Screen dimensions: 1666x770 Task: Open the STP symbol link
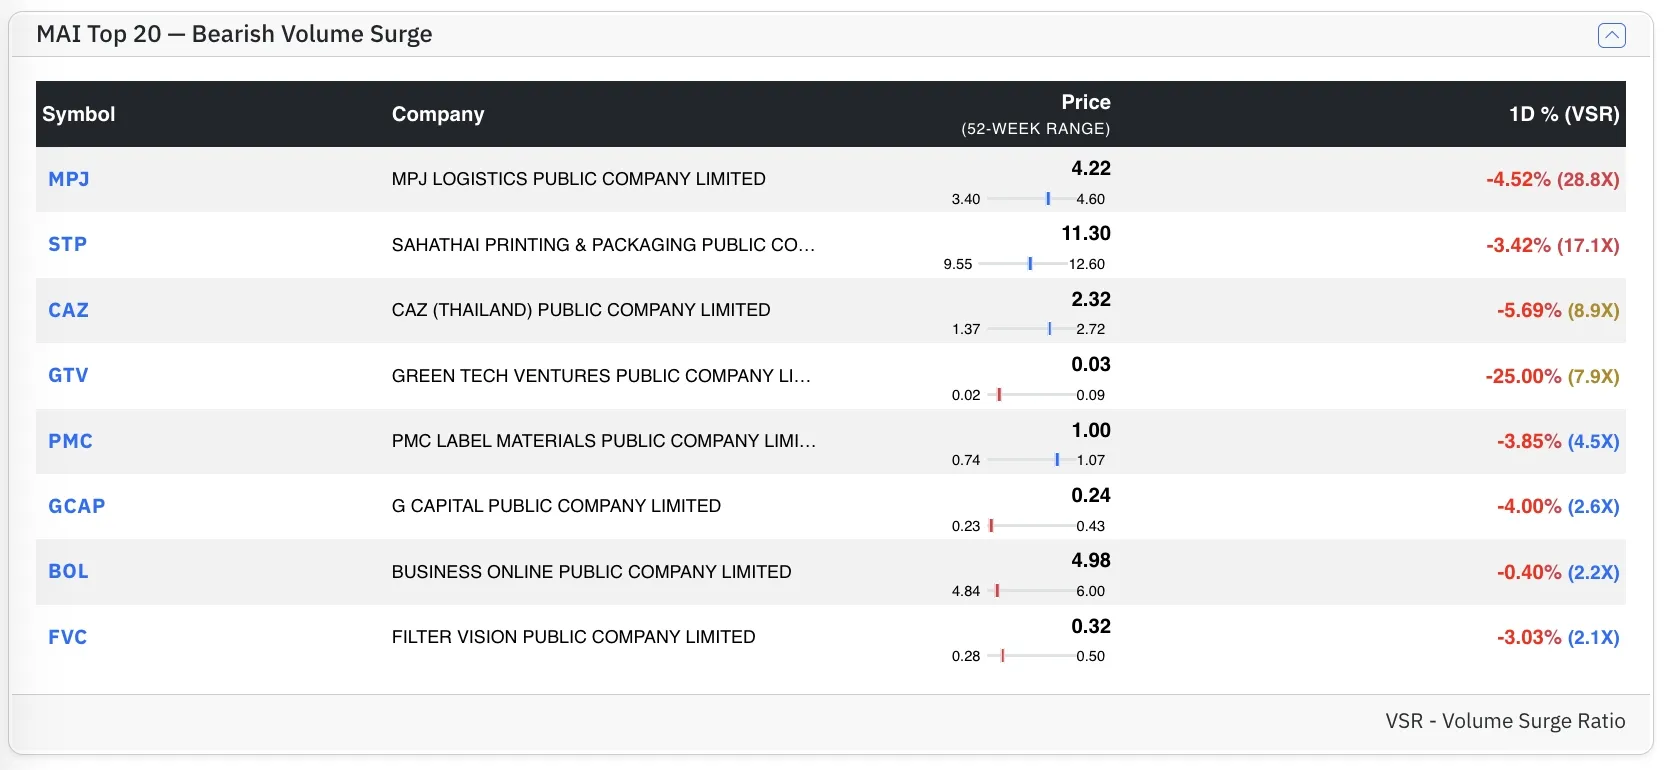coord(68,244)
